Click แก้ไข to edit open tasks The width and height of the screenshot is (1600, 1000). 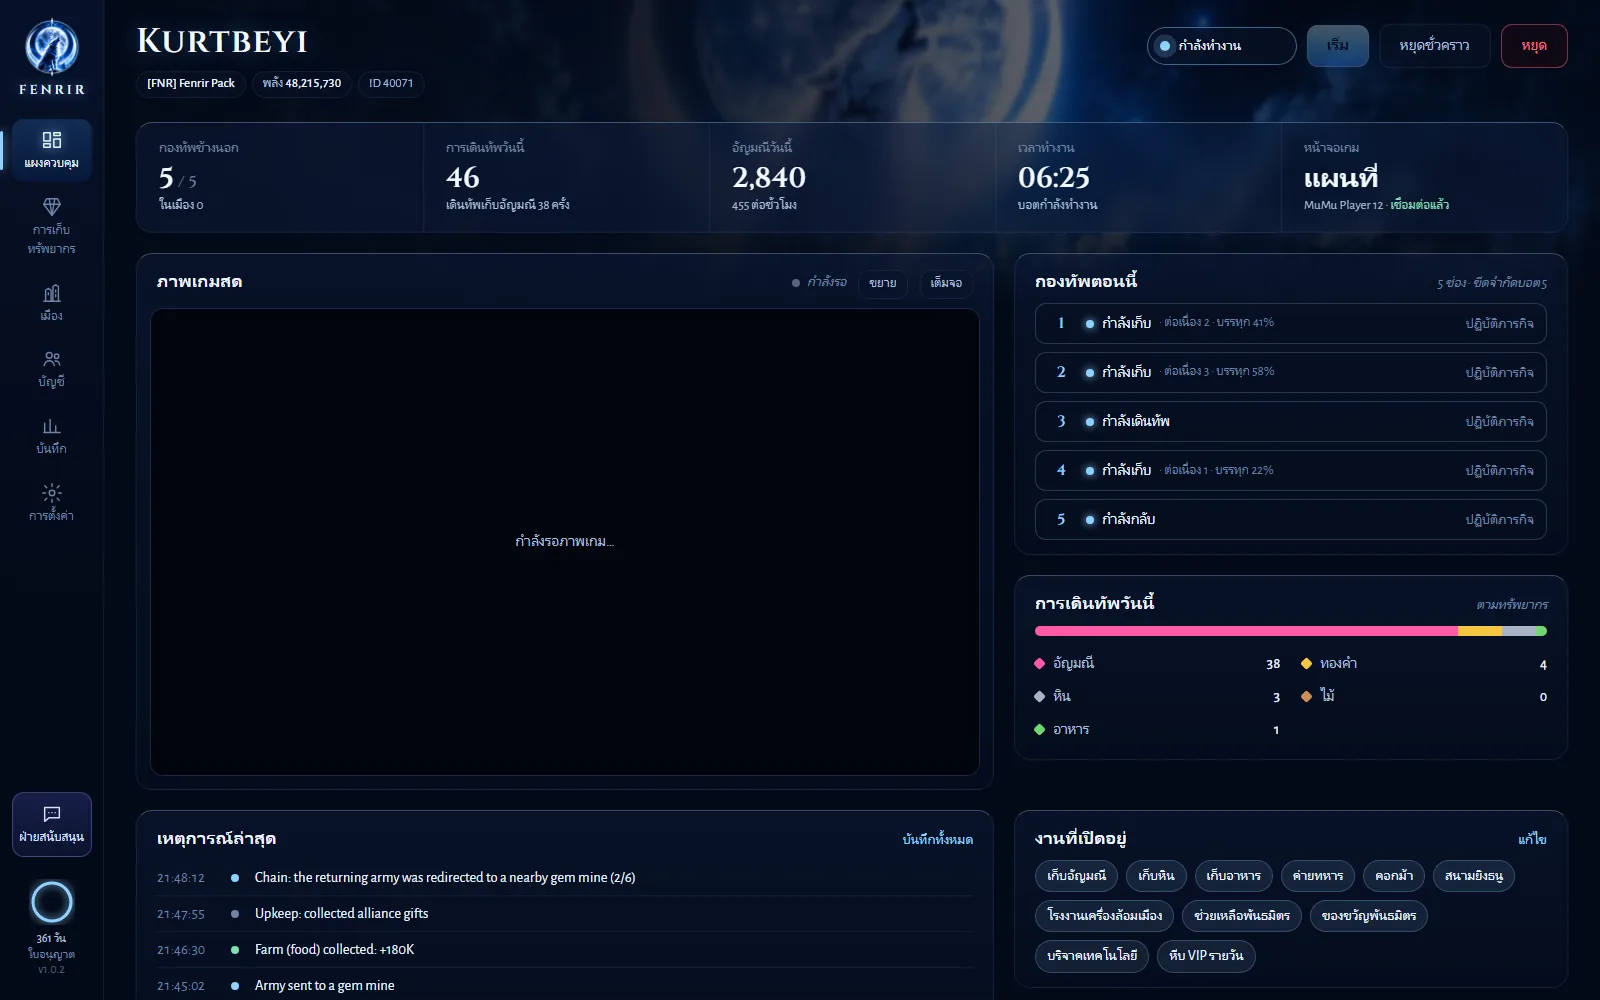click(1532, 839)
